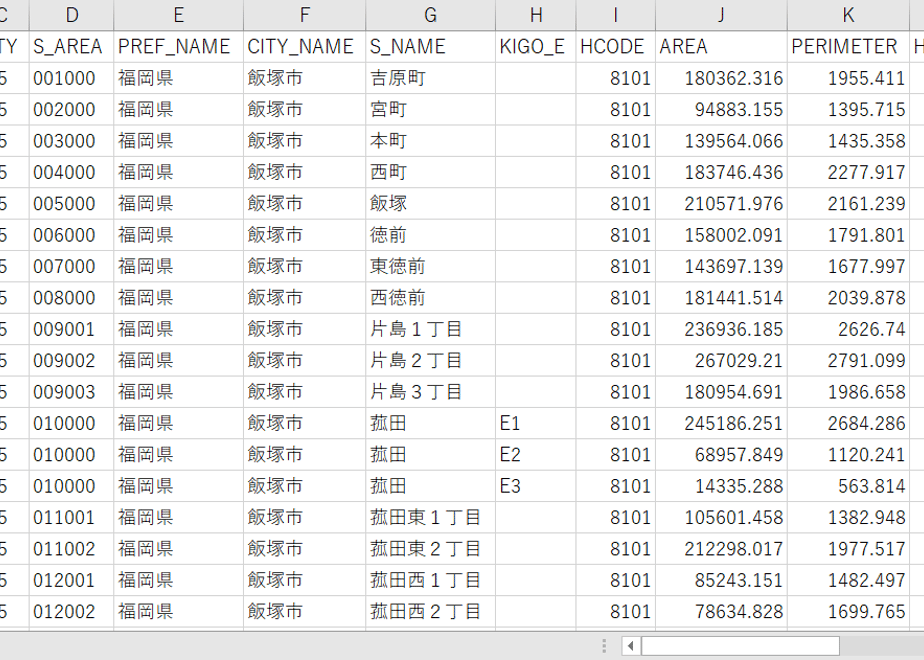Select PERIMETER value 1120.241
This screenshot has height=660, width=924.
pos(849,454)
